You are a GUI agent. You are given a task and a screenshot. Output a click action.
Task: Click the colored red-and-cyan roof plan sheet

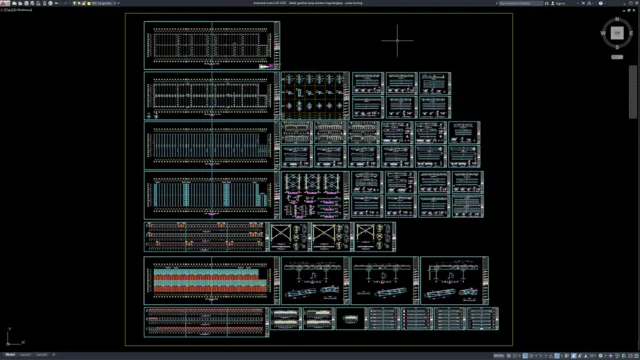pos(212,281)
